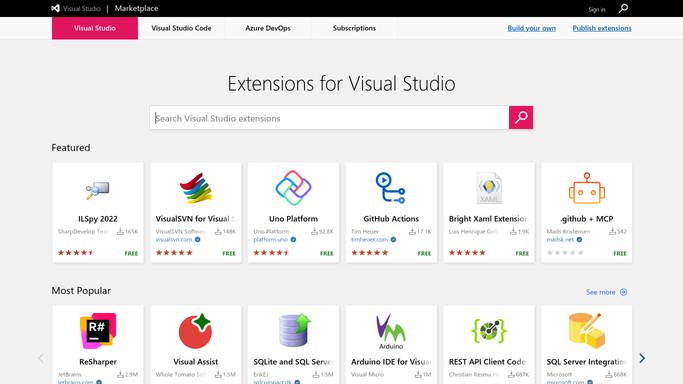Click the Sign in link
The height and width of the screenshot is (384, 683).
596,9
